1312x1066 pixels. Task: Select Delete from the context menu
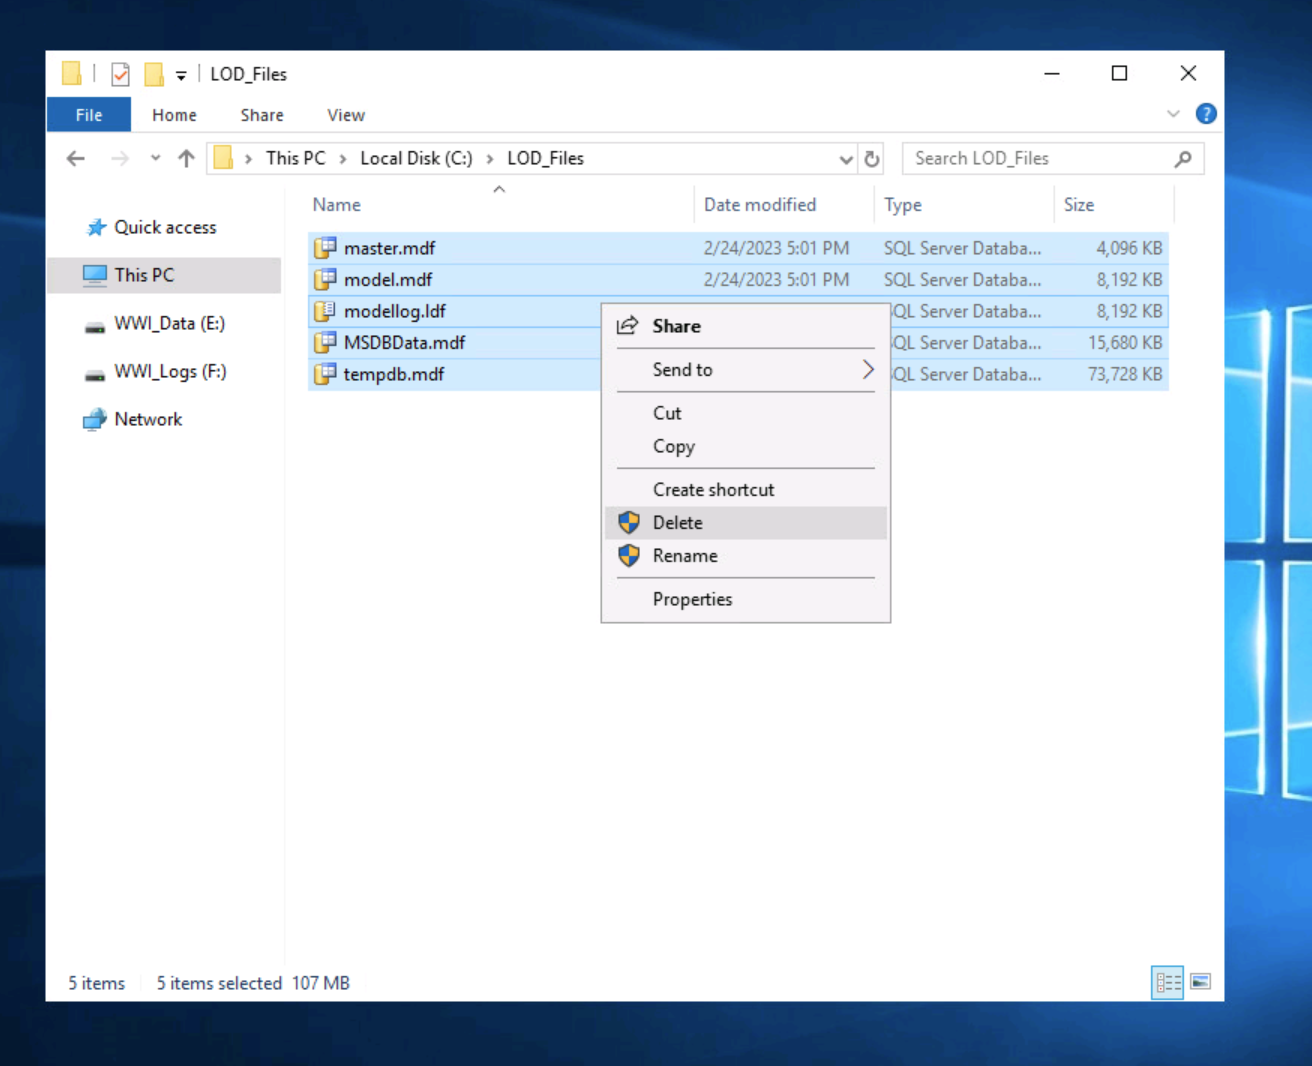(x=678, y=522)
